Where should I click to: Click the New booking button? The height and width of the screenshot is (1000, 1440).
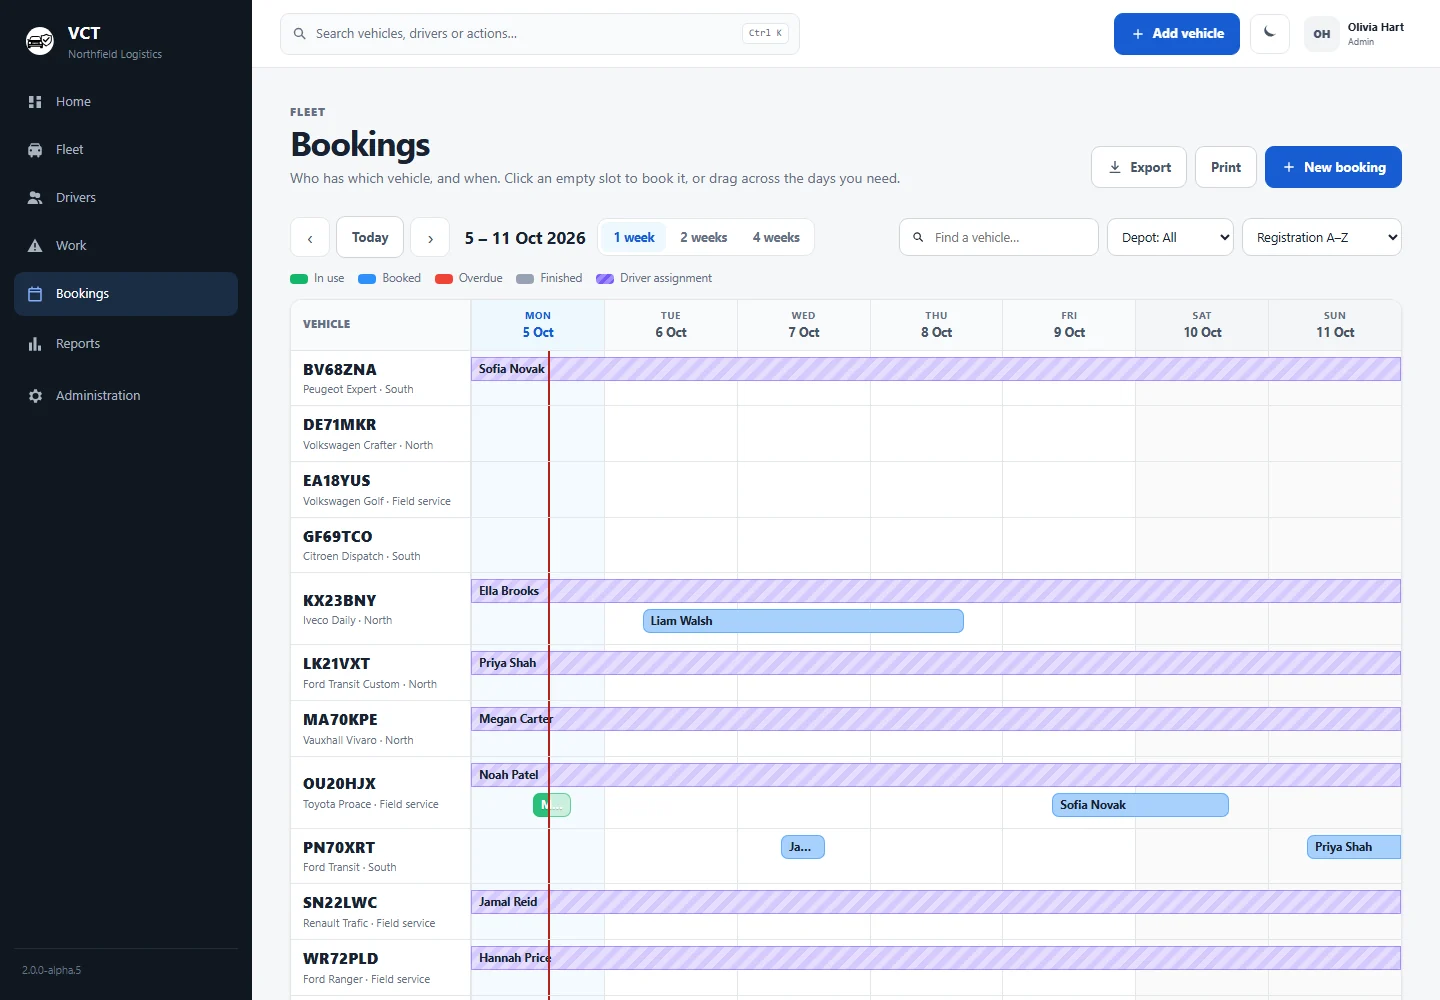(1333, 167)
